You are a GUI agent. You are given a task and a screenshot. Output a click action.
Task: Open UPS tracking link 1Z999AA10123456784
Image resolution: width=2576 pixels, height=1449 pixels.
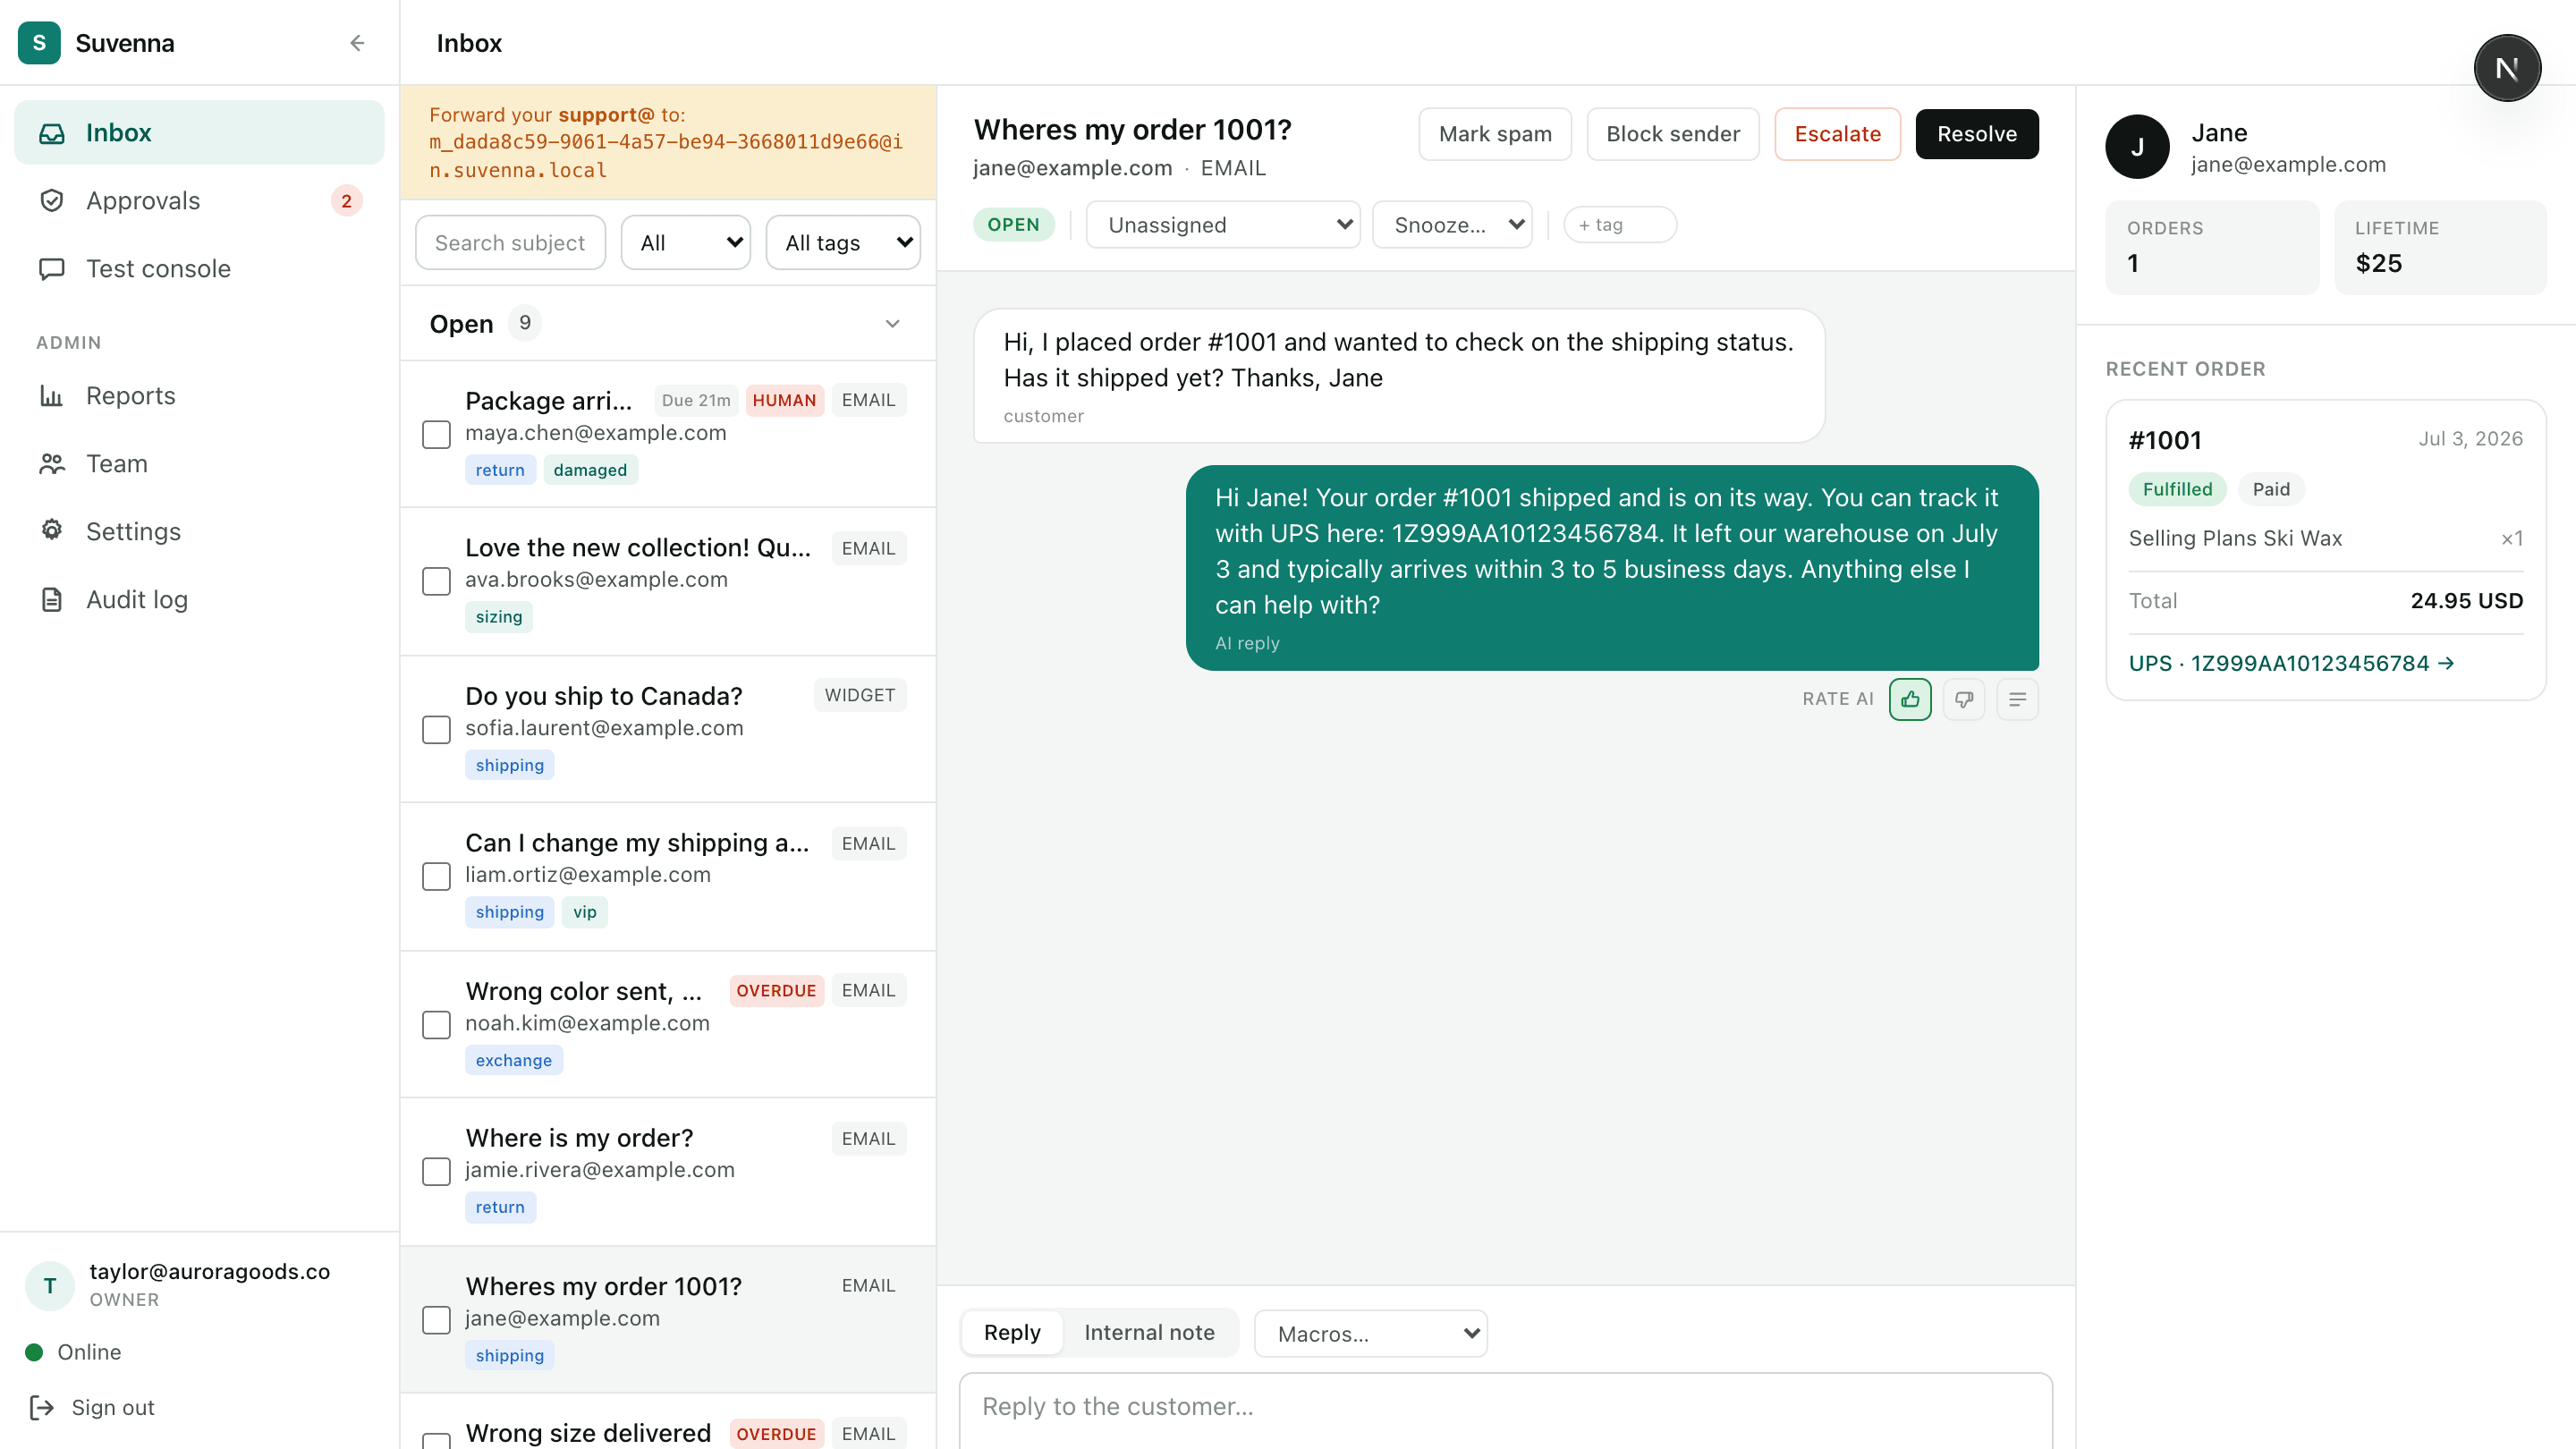click(2291, 663)
